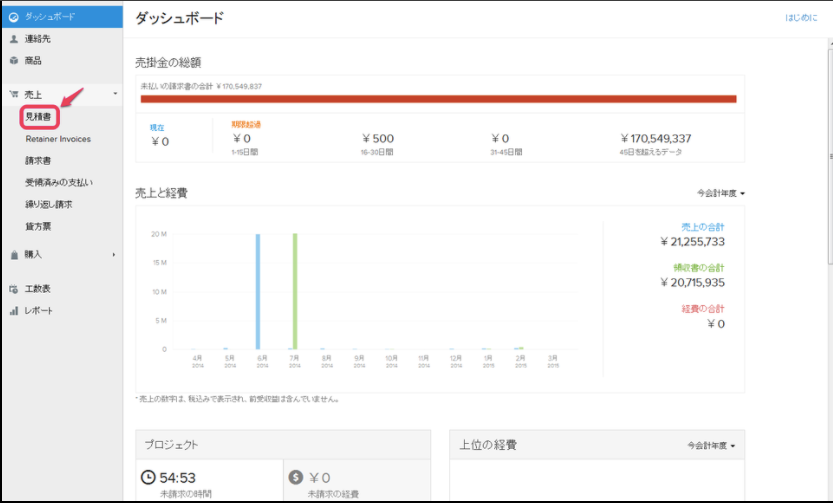Select 受領済みの支払い in sidebar
The image size is (833, 503).
tap(59, 183)
